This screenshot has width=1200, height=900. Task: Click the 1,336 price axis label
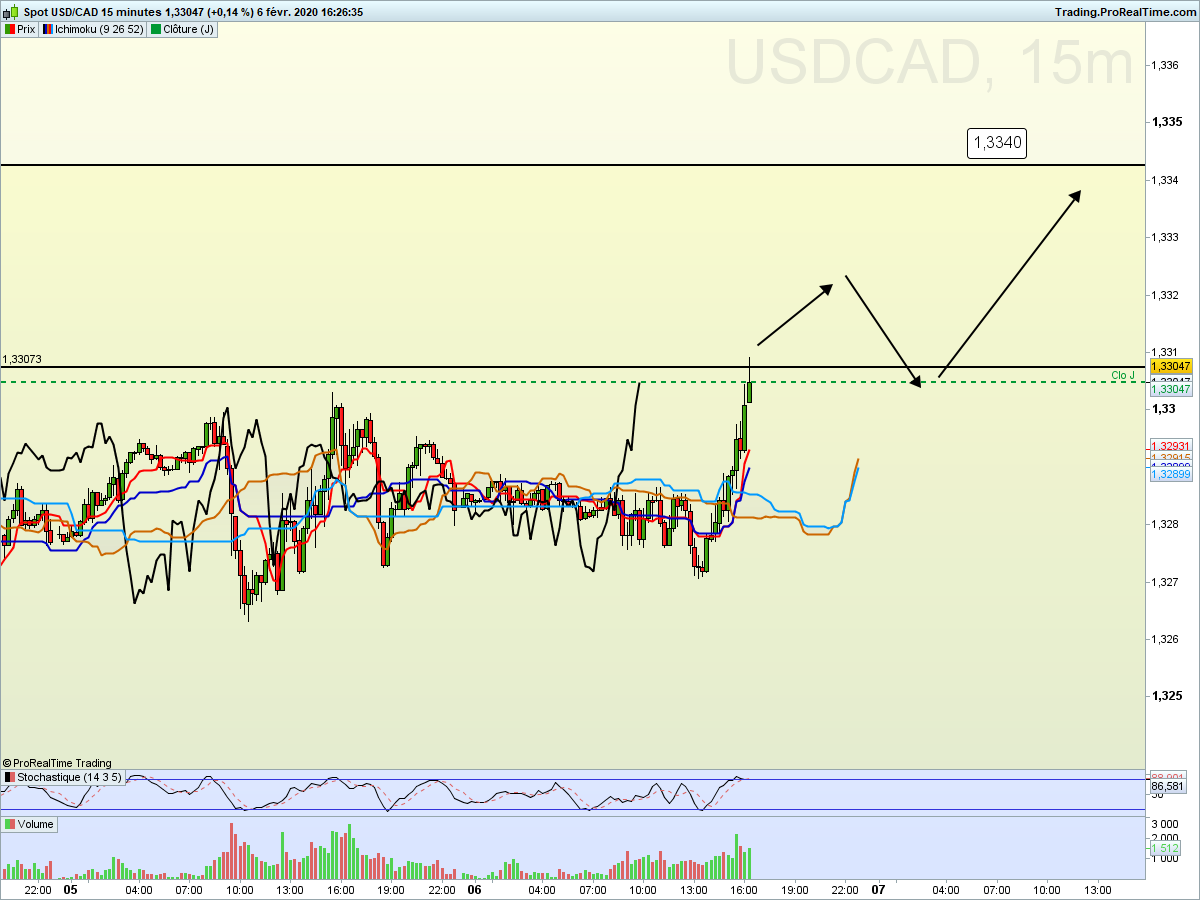point(1165,65)
